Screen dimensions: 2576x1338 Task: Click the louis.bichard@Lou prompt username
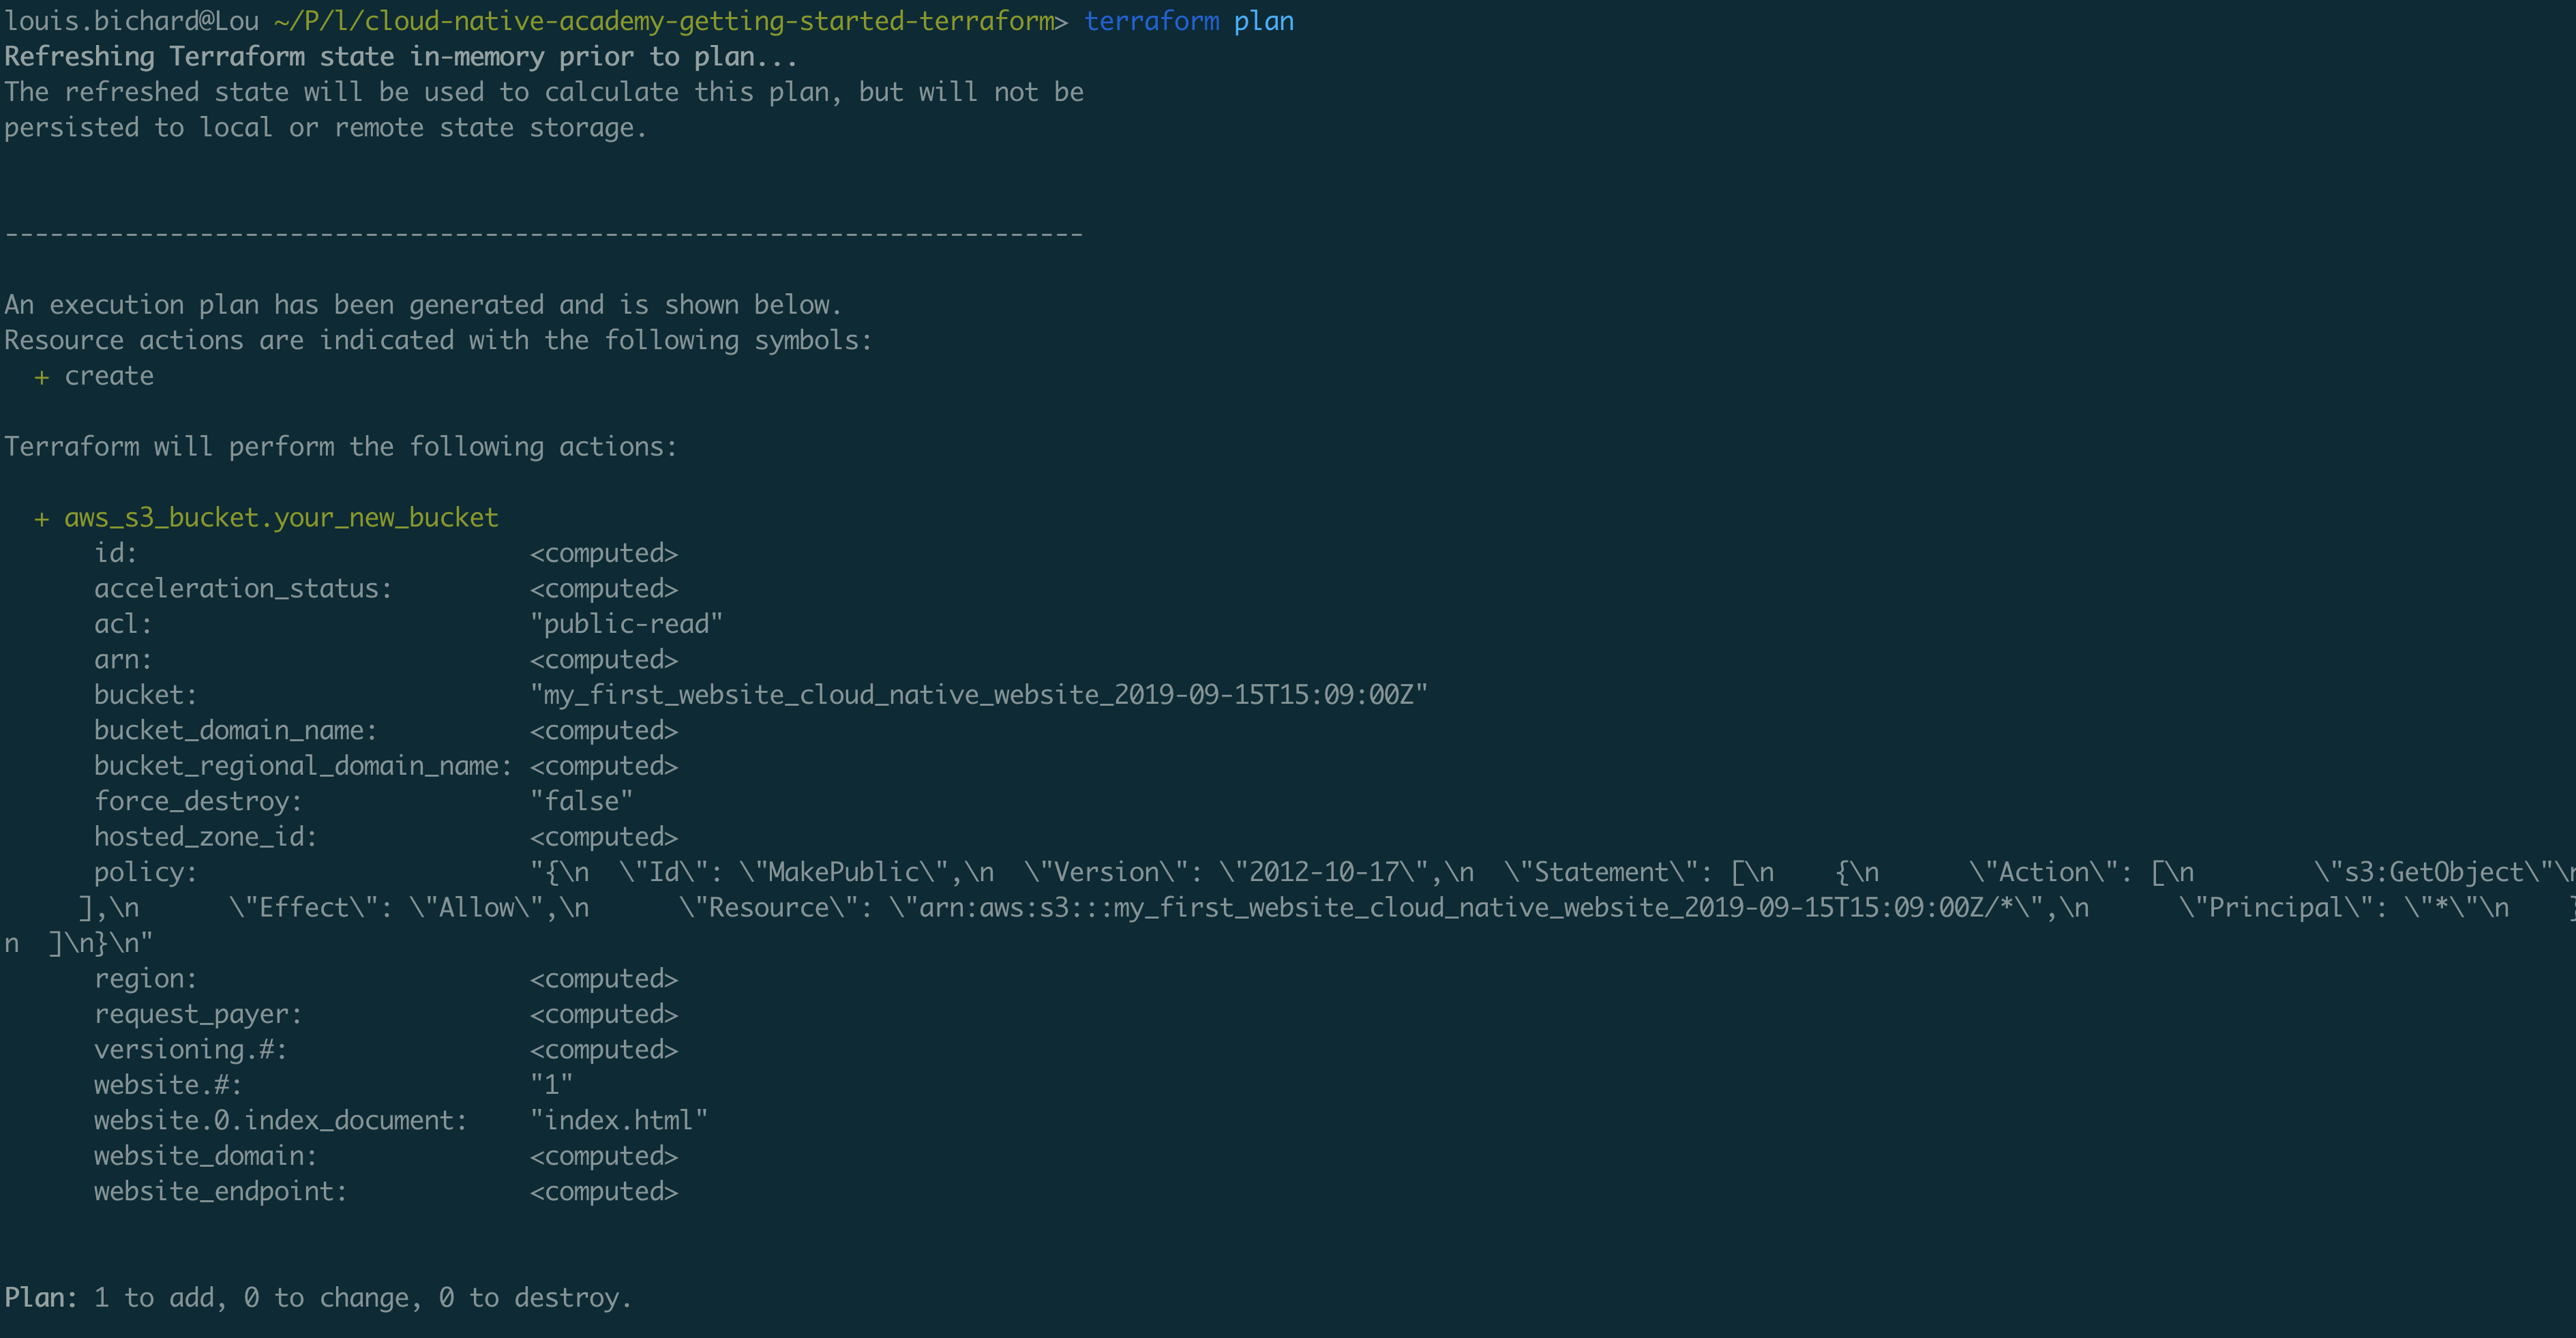tap(131, 21)
